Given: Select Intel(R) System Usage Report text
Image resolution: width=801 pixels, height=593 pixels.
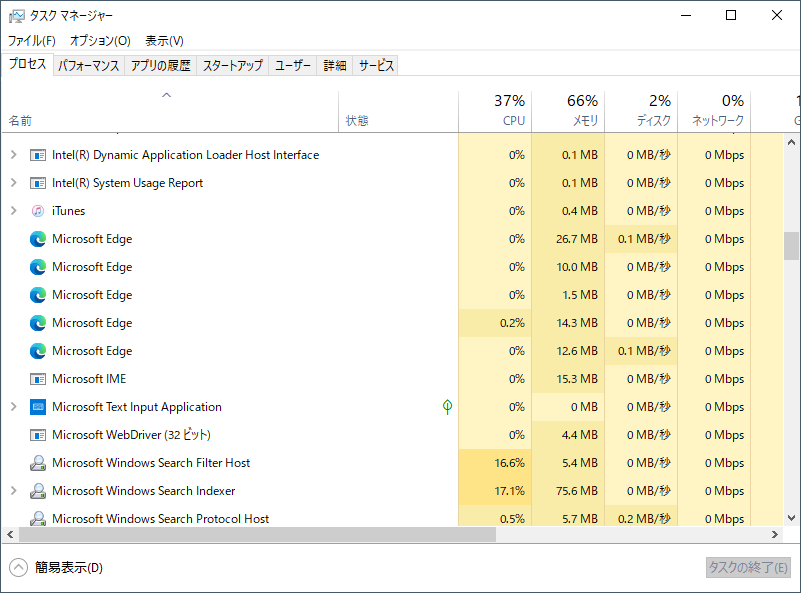Looking at the screenshot, I should (127, 183).
